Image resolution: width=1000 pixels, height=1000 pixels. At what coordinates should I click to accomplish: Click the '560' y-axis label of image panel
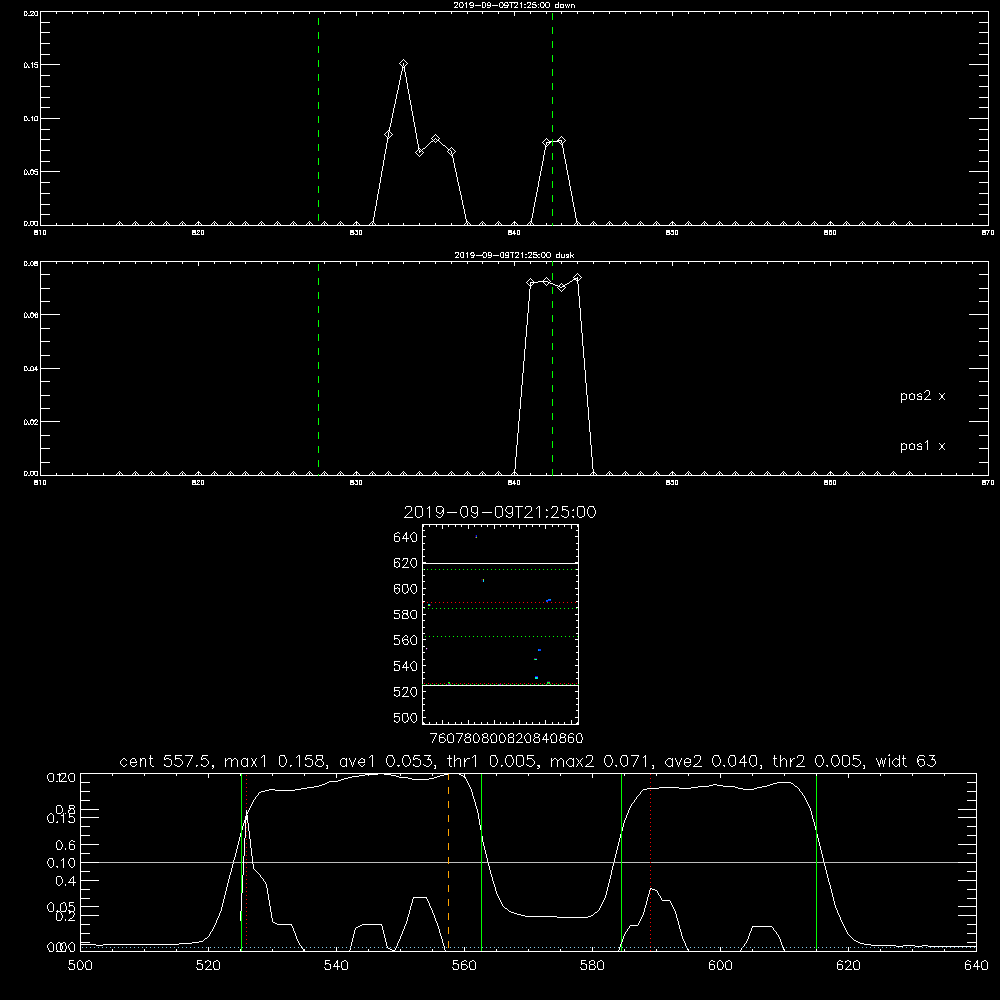406,640
